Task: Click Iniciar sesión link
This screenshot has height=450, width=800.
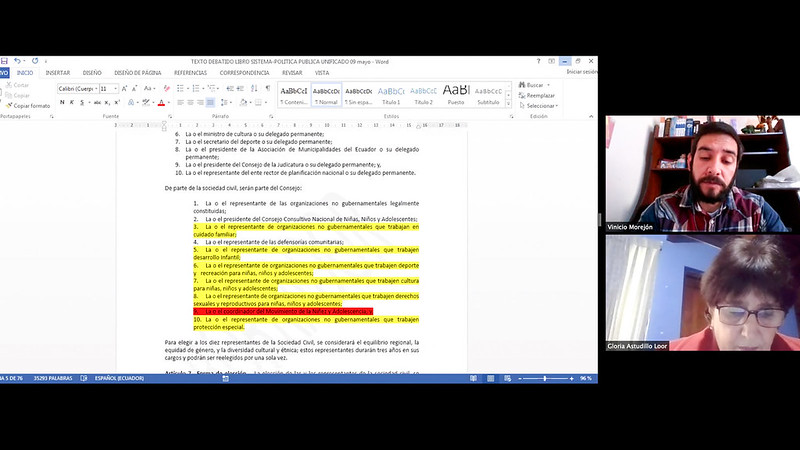Action: click(x=582, y=72)
